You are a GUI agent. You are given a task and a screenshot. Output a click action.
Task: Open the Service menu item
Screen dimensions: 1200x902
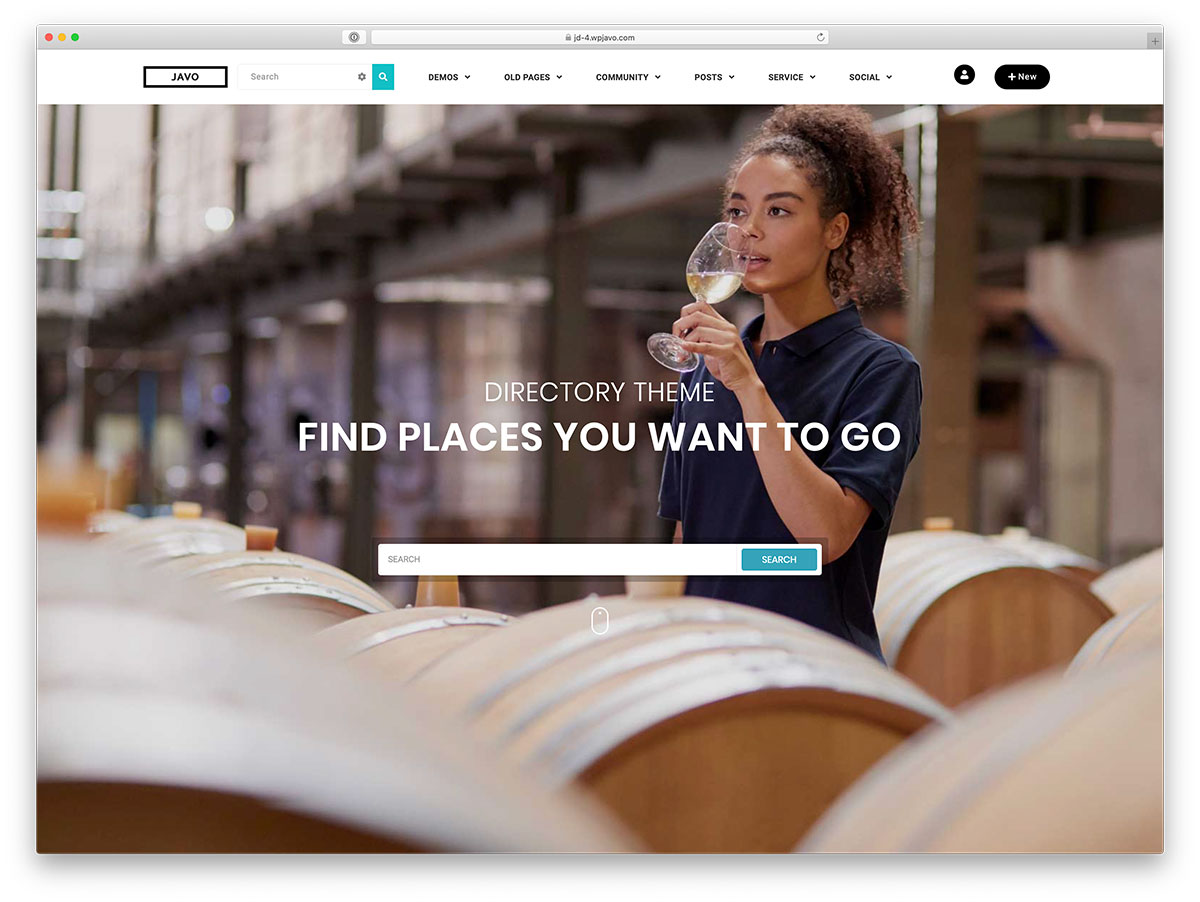[x=792, y=77]
